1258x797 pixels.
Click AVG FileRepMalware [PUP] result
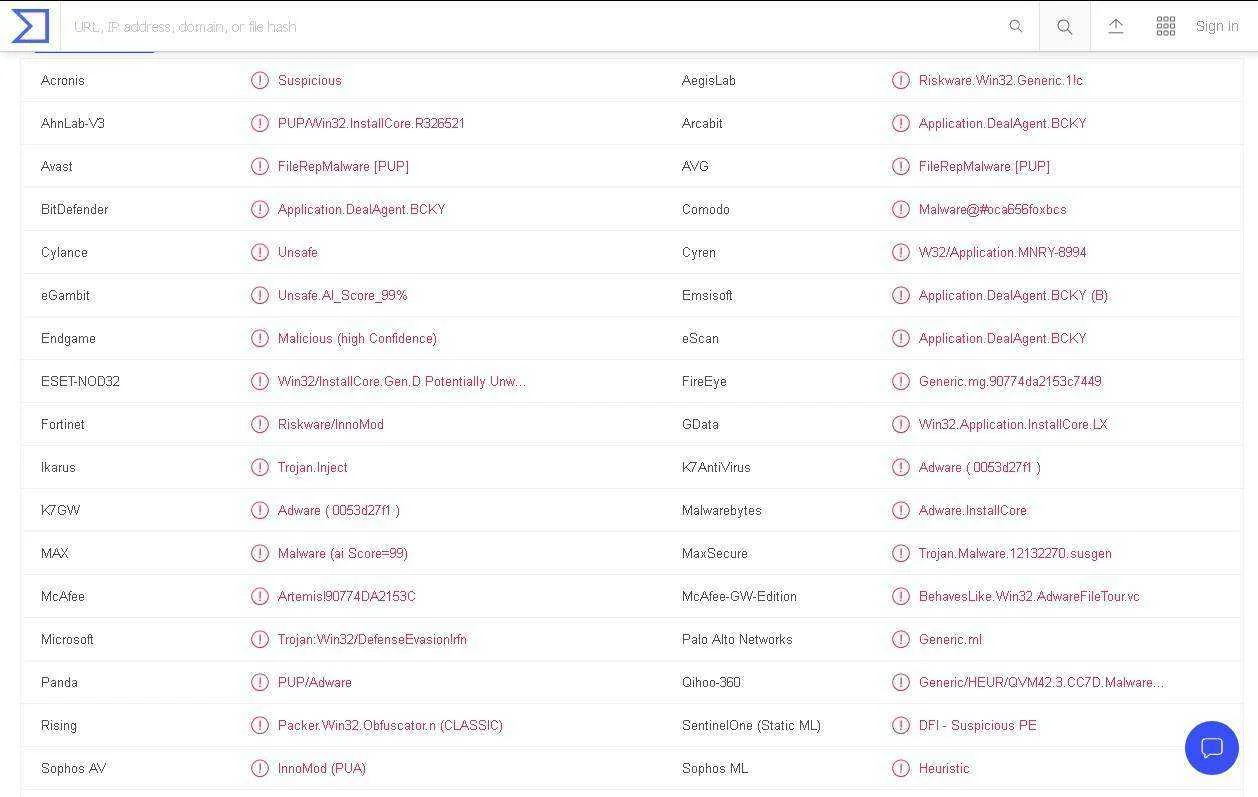(x=984, y=166)
